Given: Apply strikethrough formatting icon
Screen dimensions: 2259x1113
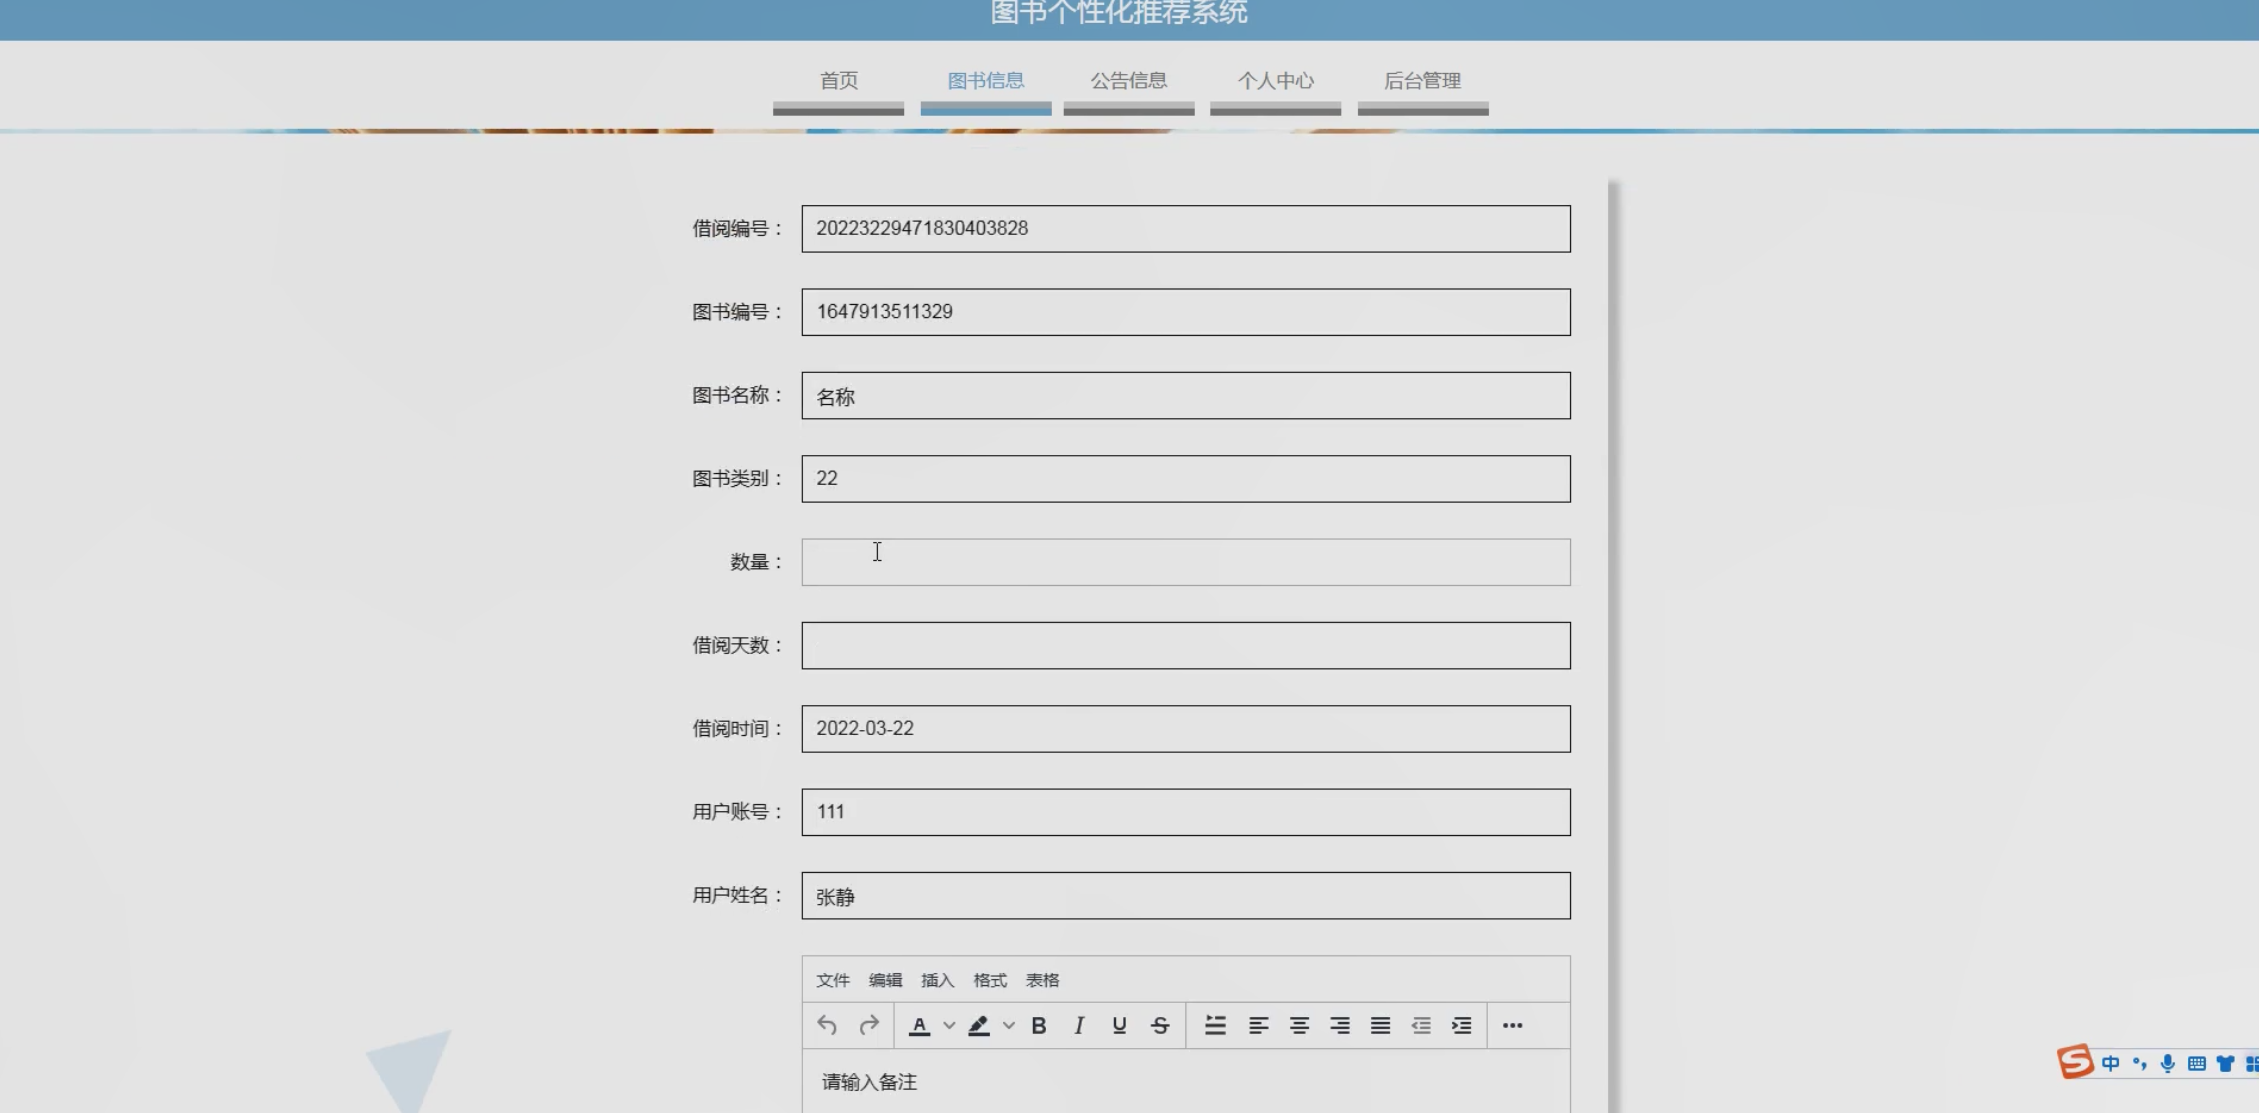Looking at the screenshot, I should (x=1160, y=1025).
